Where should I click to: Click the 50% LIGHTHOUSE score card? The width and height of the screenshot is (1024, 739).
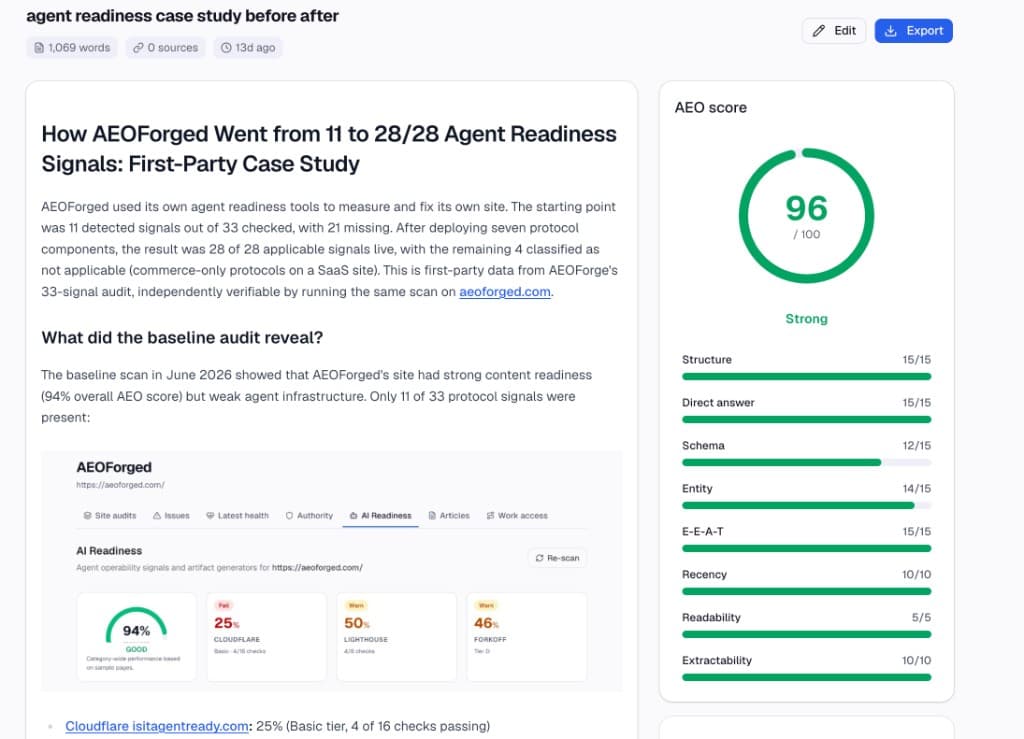[x=396, y=637]
